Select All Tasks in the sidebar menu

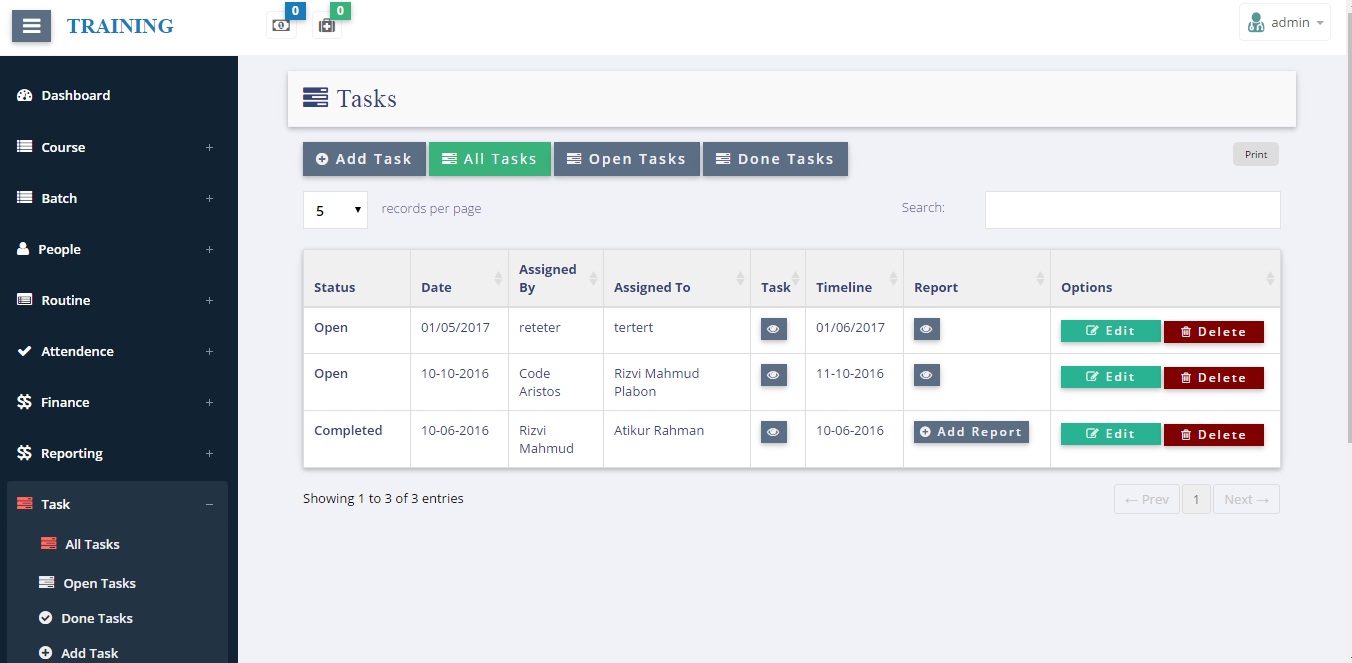[93, 544]
